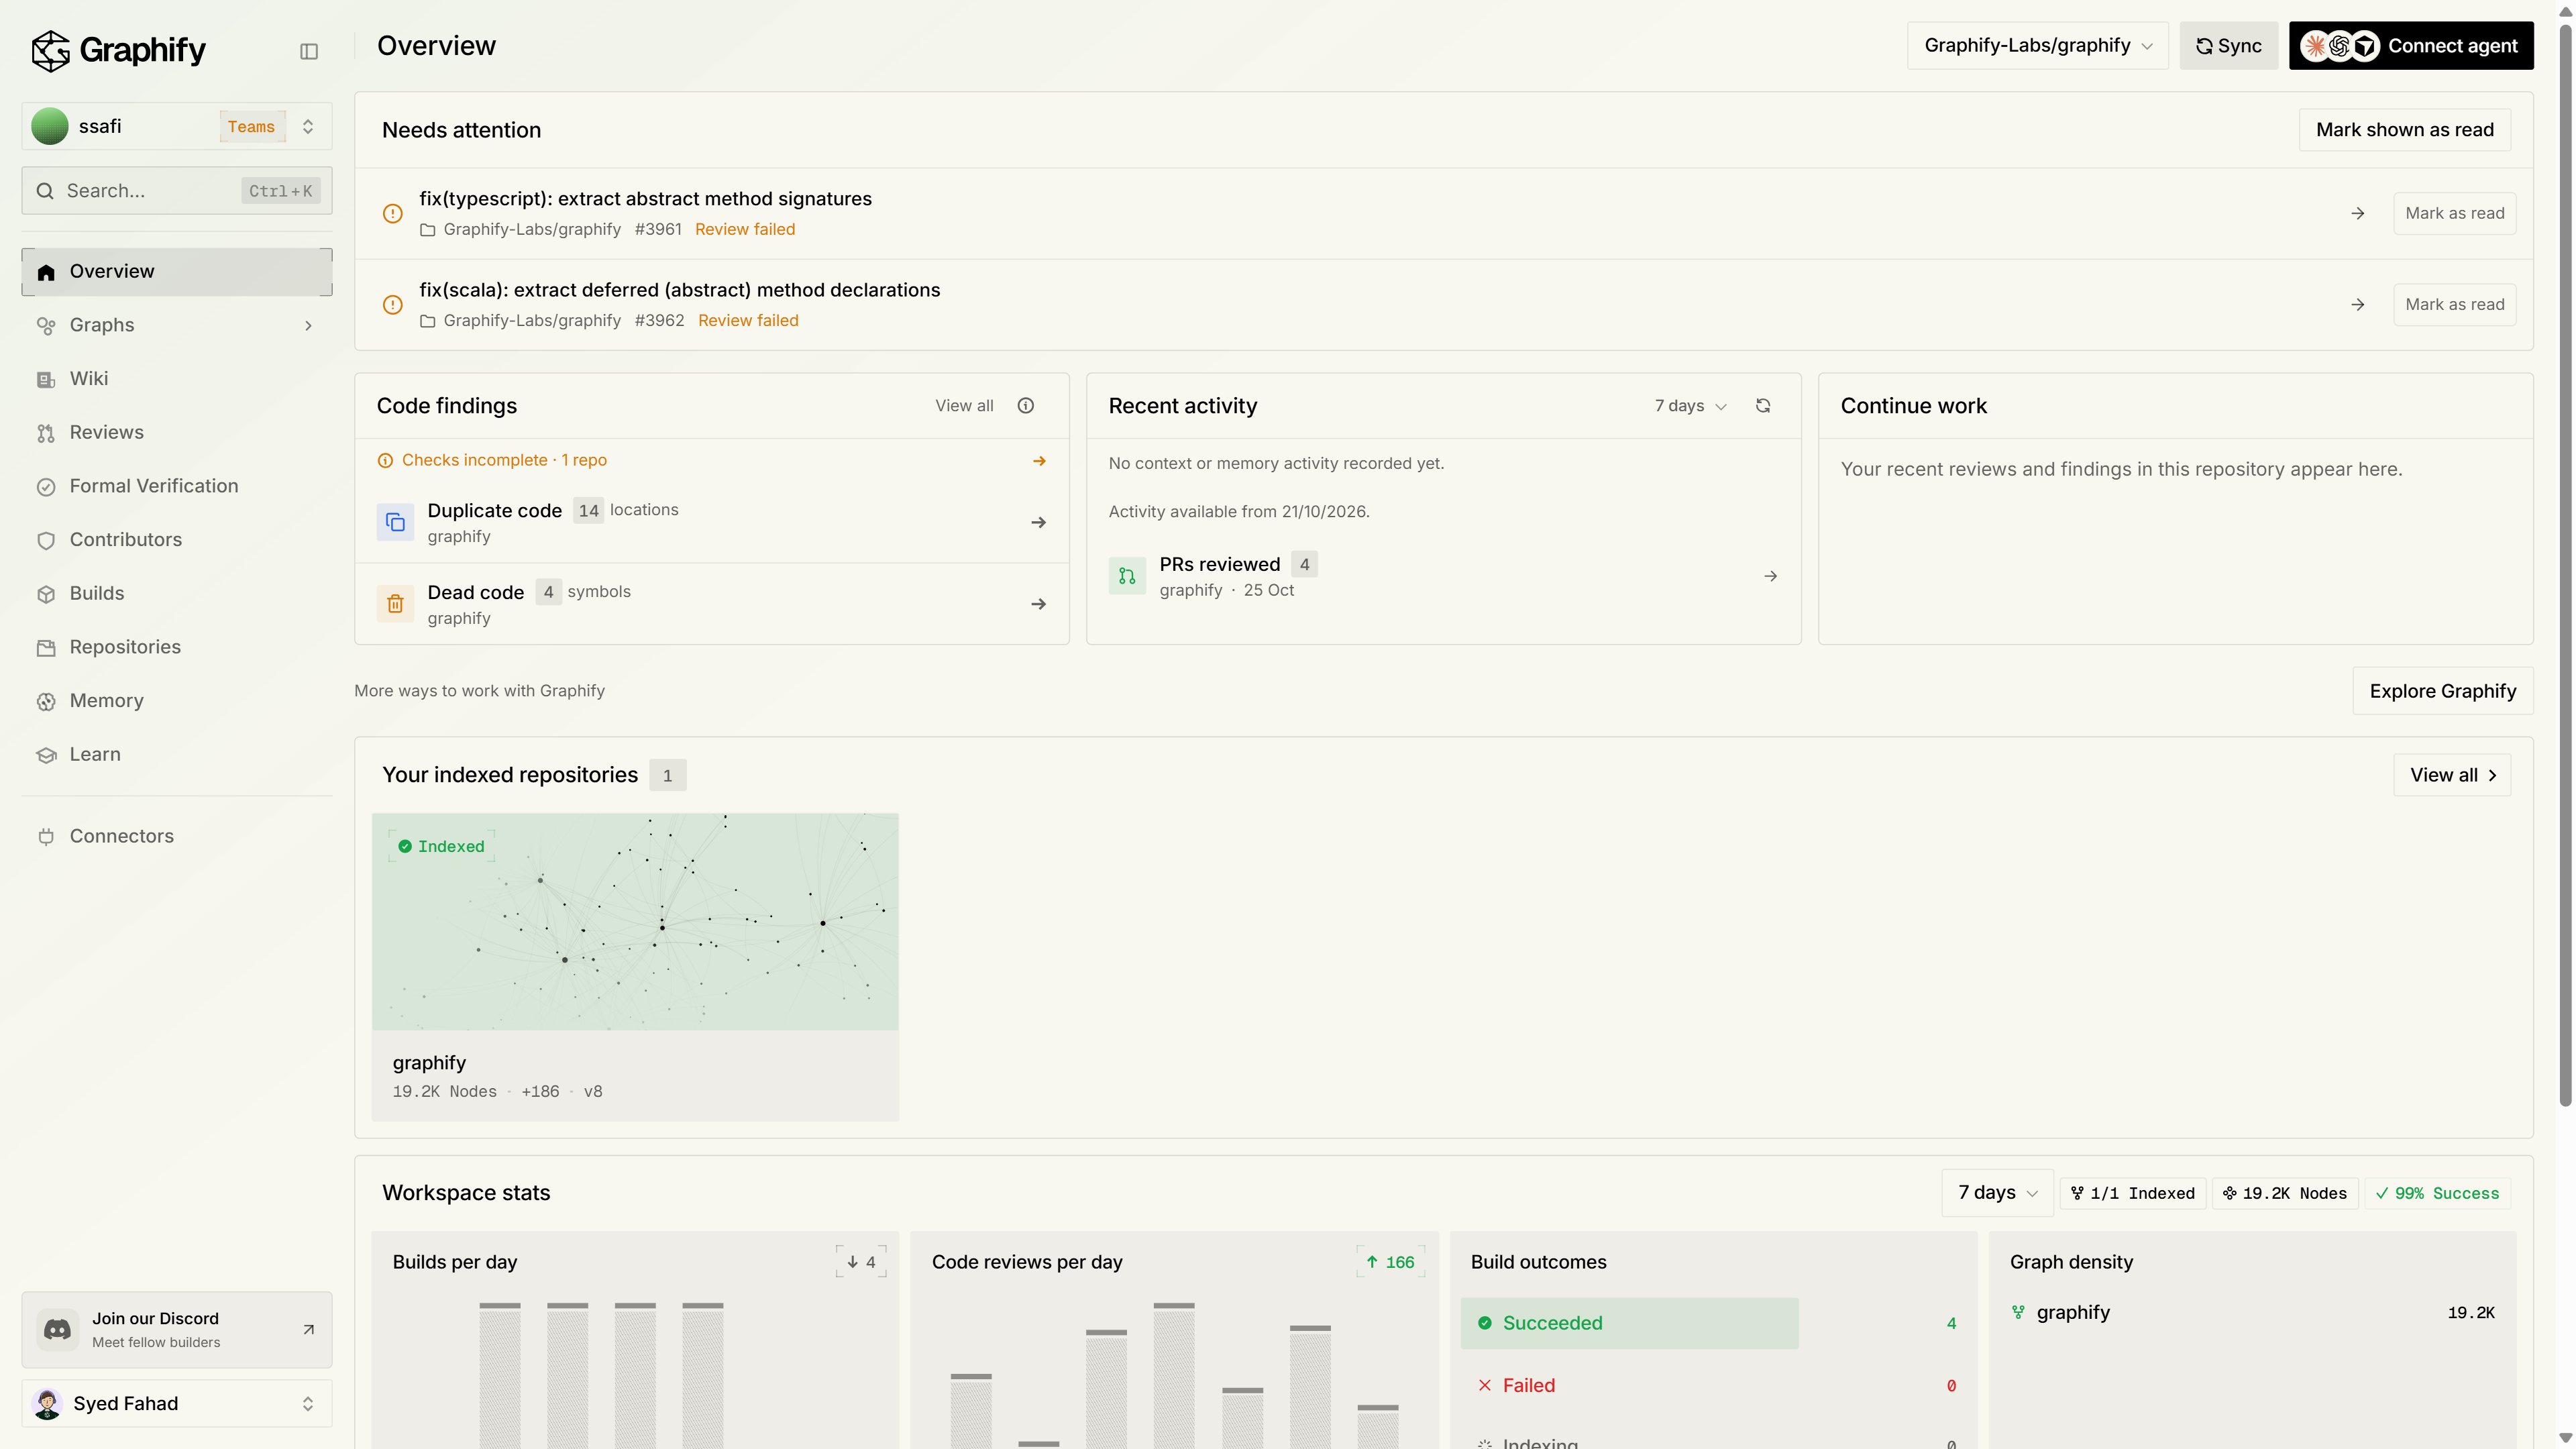Open the Code findings info icon

(x=1025, y=406)
